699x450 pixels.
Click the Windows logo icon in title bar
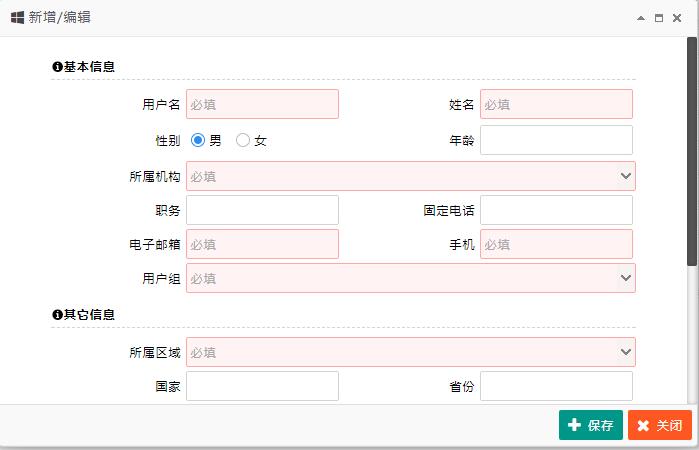(x=17, y=17)
